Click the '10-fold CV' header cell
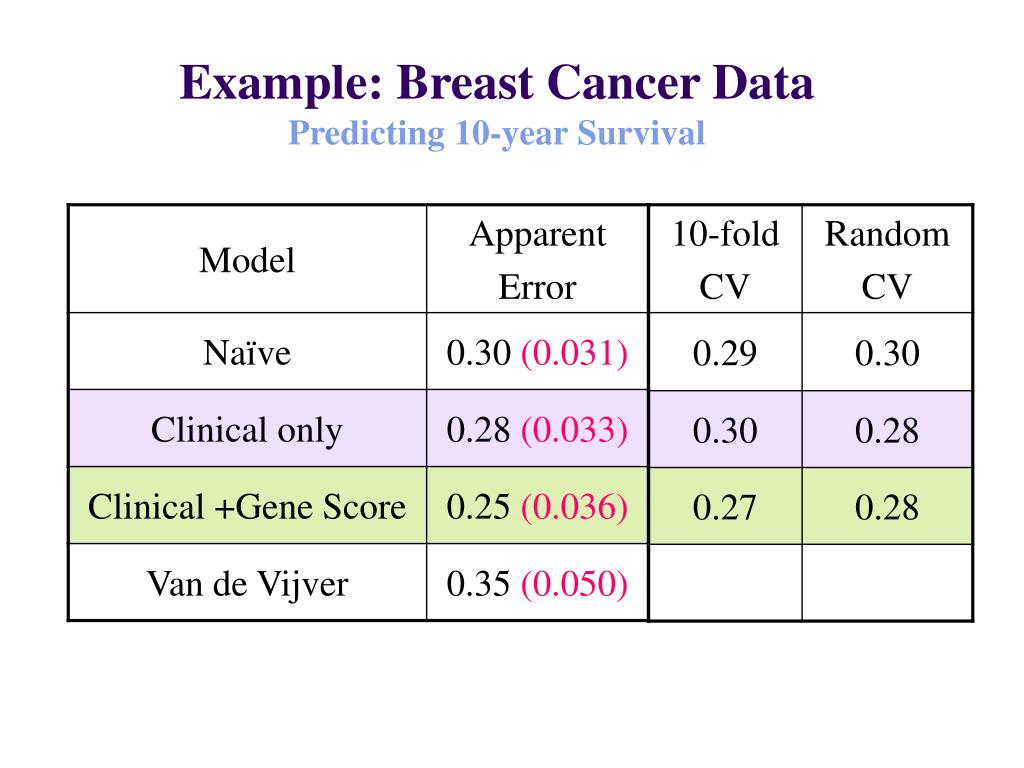This screenshot has height=768, width=1024. [725, 259]
